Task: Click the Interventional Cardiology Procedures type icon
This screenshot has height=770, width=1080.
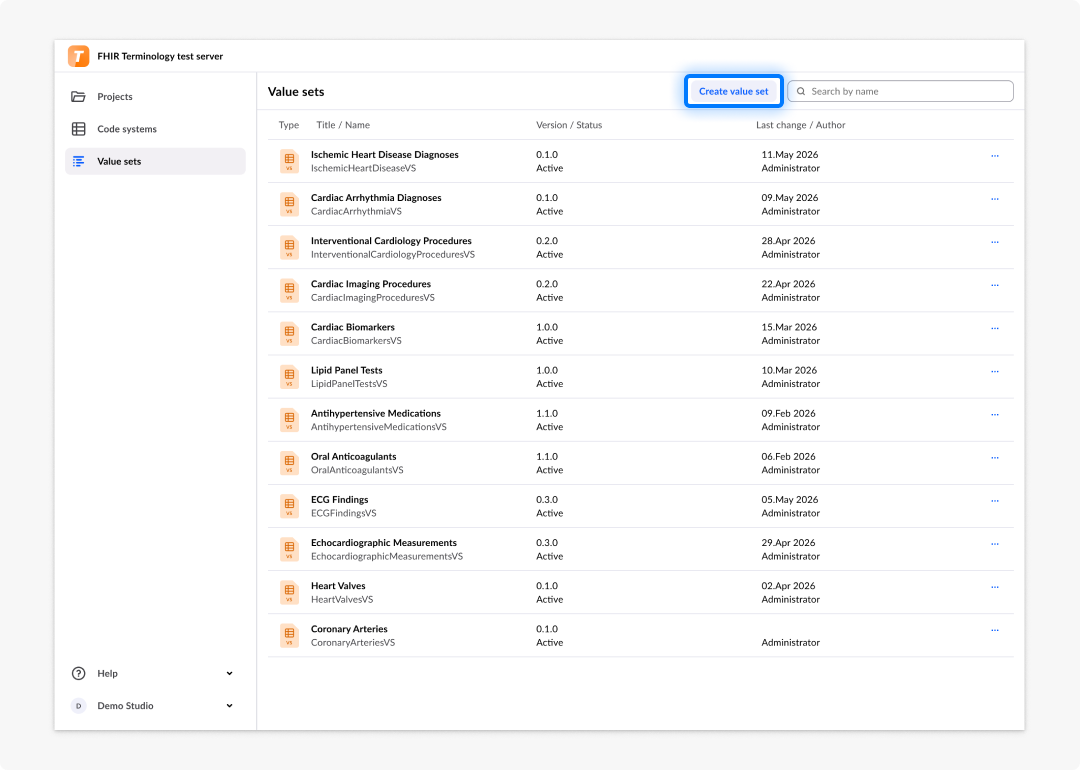Action: (x=289, y=247)
